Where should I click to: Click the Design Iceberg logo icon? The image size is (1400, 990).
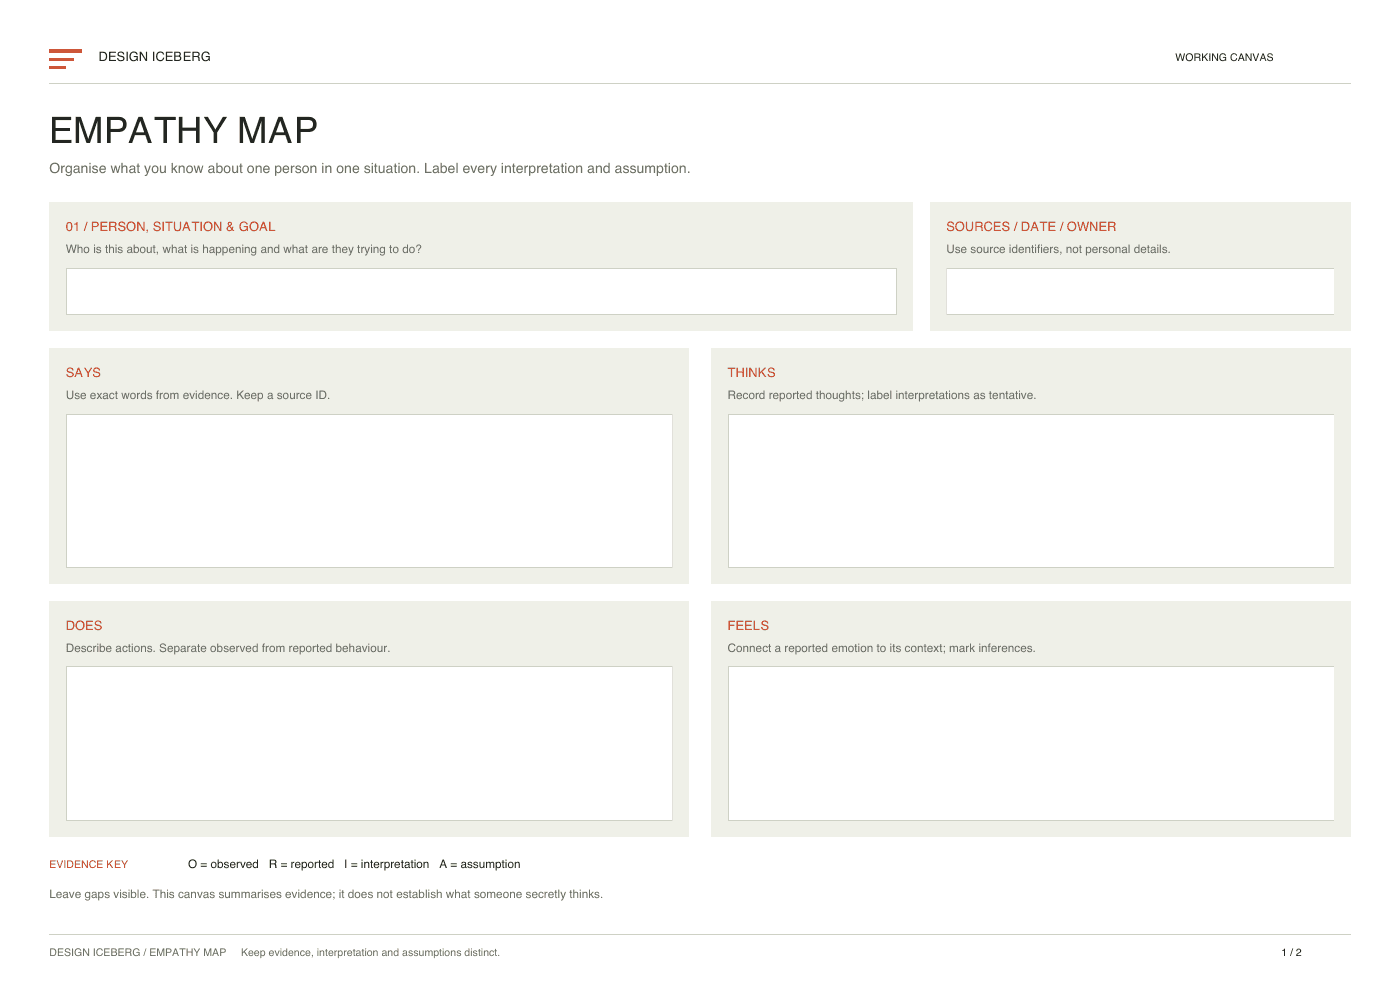(x=65, y=59)
